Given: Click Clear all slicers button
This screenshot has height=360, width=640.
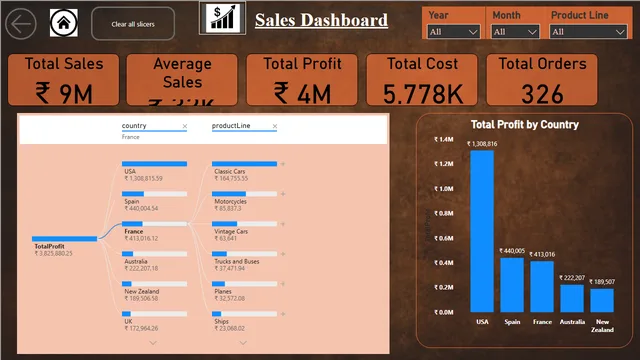Looking at the screenshot, I should (133, 24).
